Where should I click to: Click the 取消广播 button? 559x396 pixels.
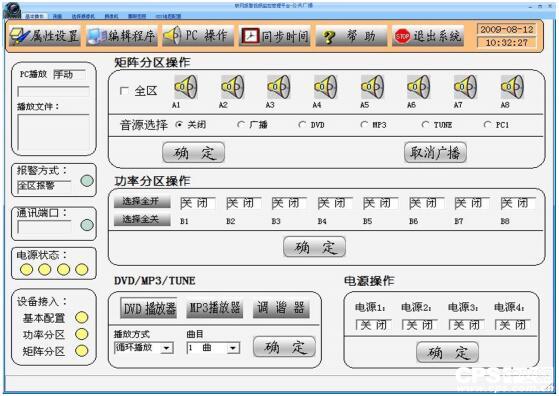pyautogui.click(x=435, y=153)
